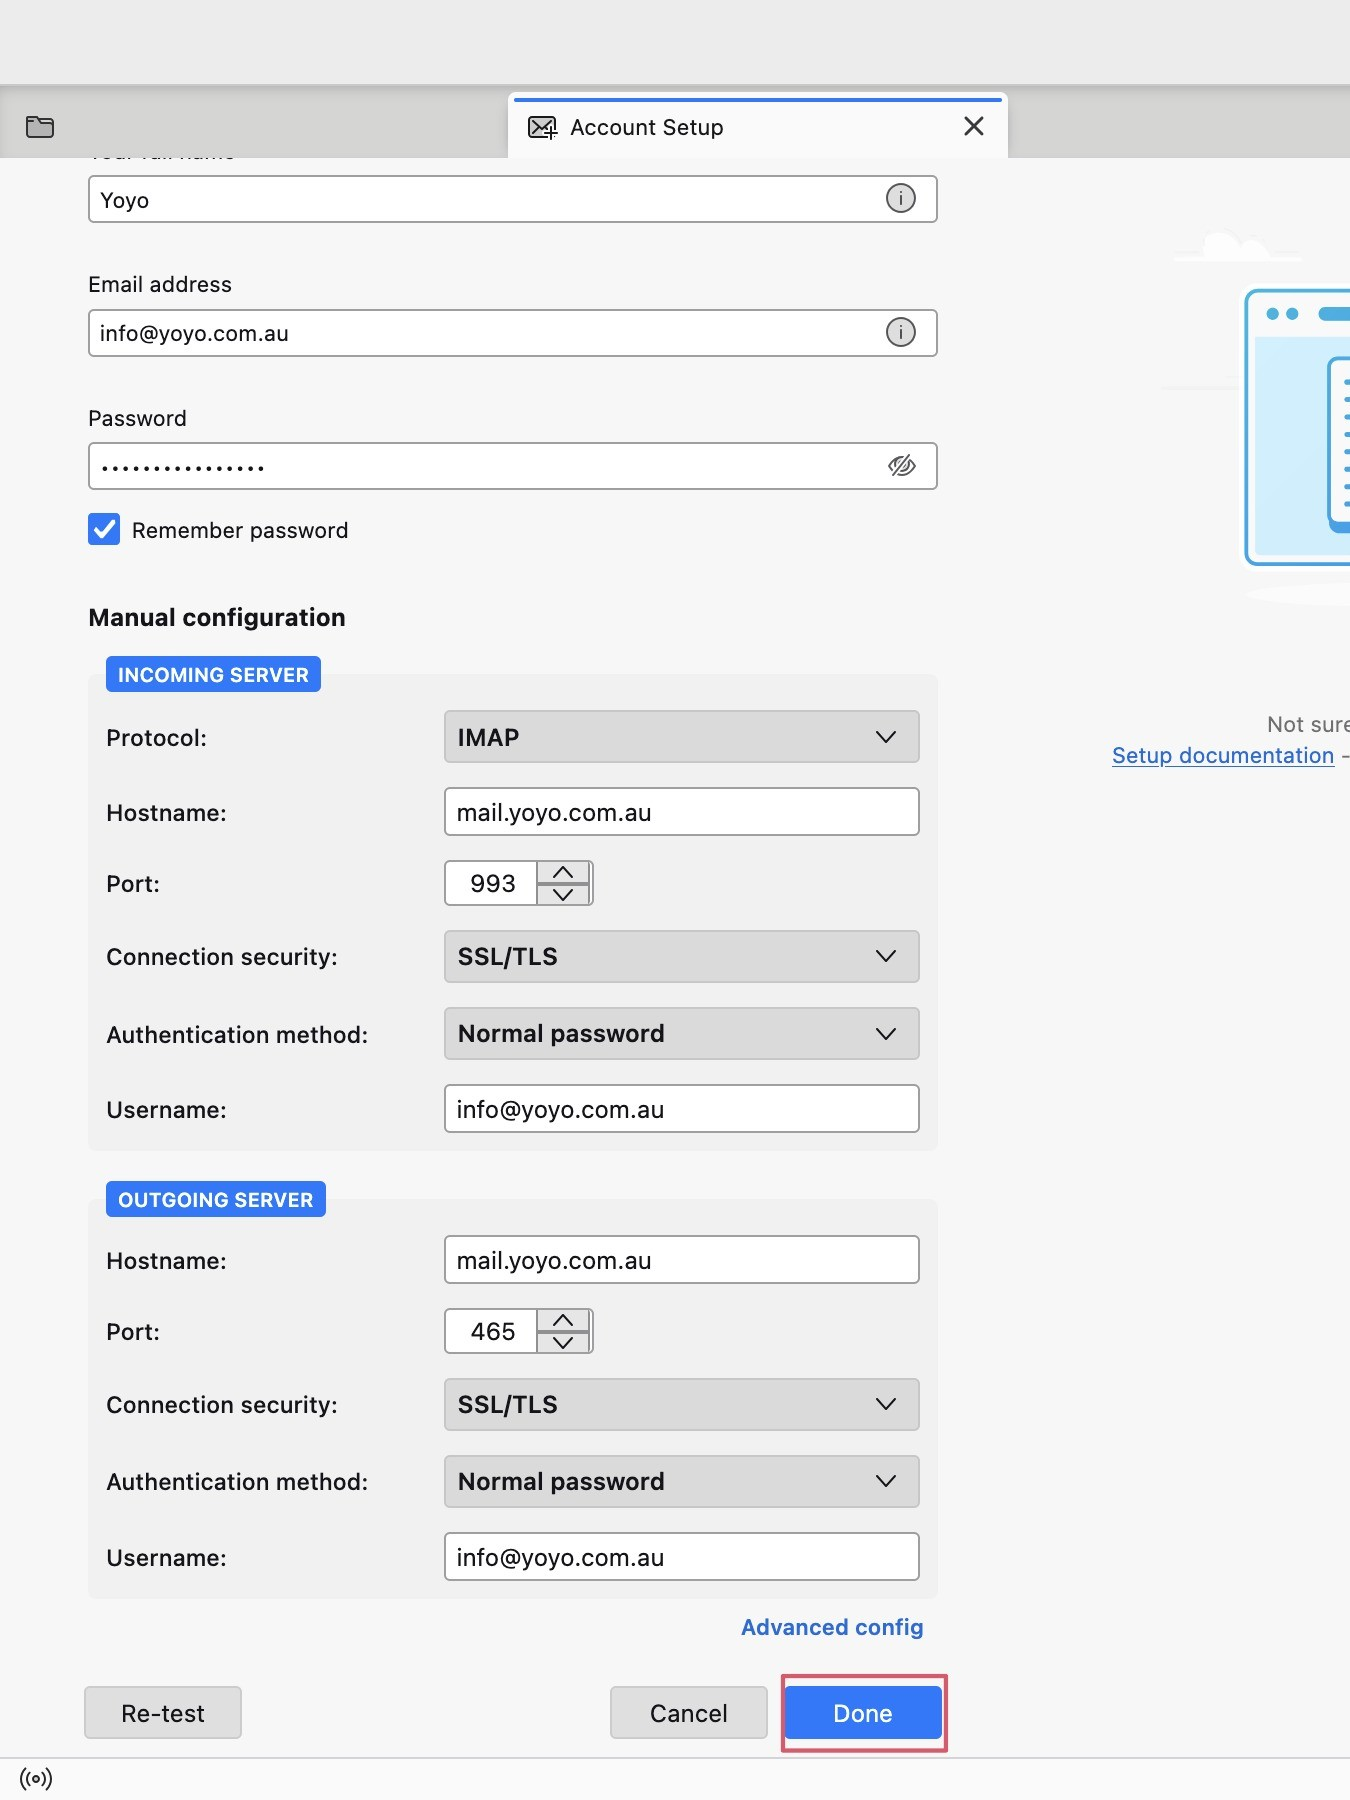Click the Re-test button
Screen dimensions: 1350x1800
[x=163, y=1713]
